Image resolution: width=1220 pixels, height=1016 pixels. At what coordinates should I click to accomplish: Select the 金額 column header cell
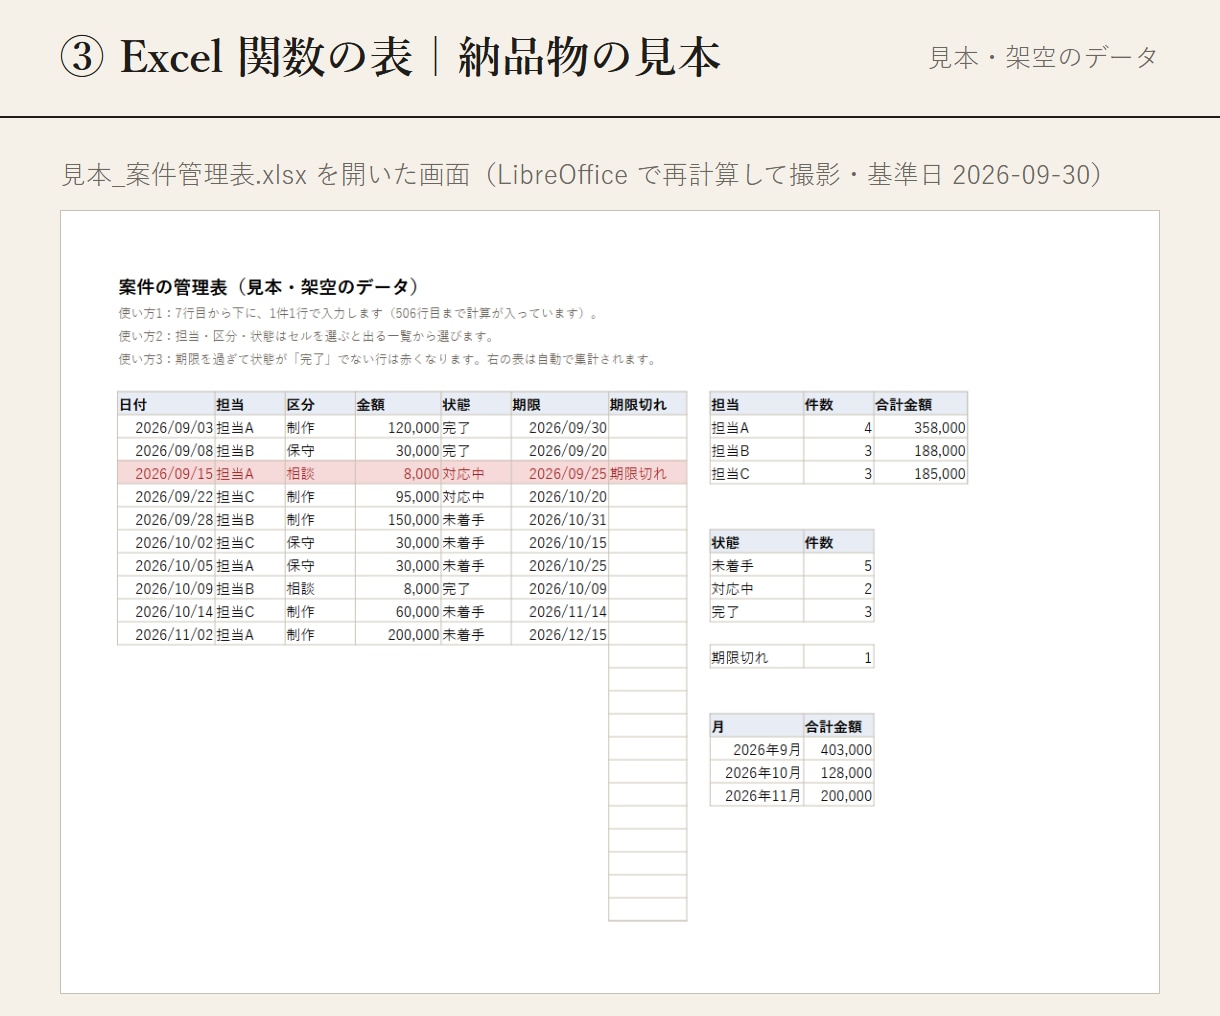tap(398, 404)
